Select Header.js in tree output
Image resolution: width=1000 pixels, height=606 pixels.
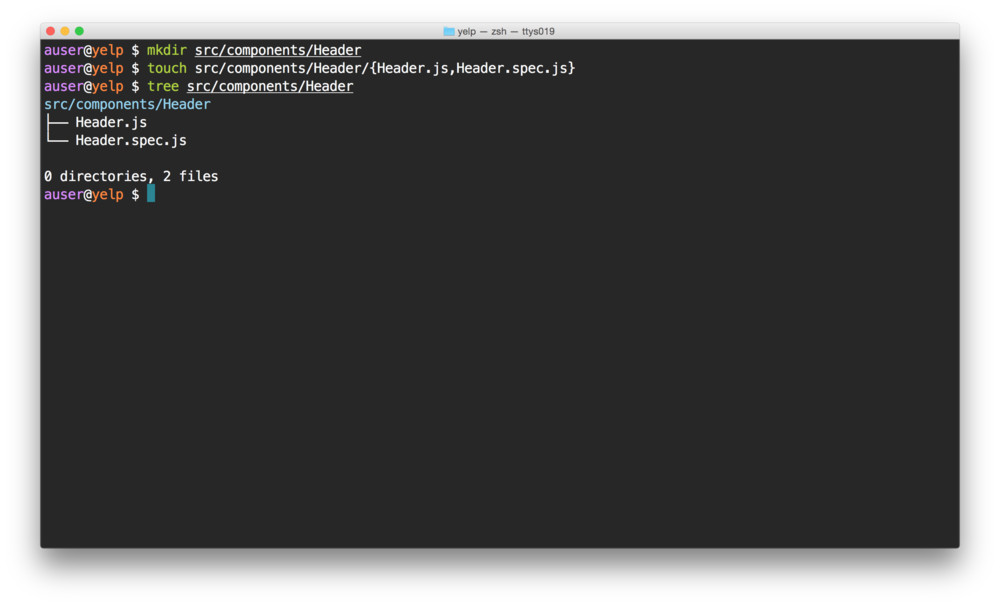coord(111,122)
